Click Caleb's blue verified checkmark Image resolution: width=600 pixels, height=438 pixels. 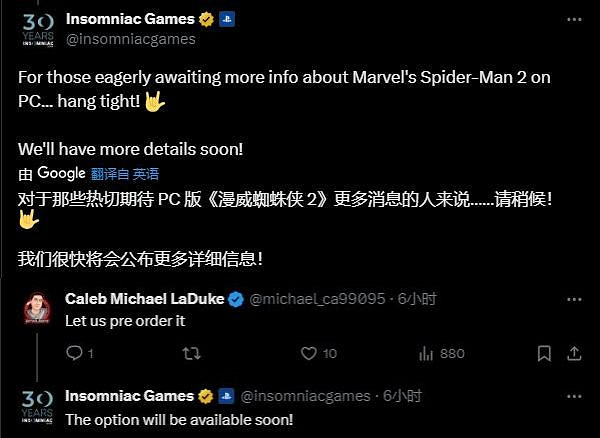pos(236,299)
